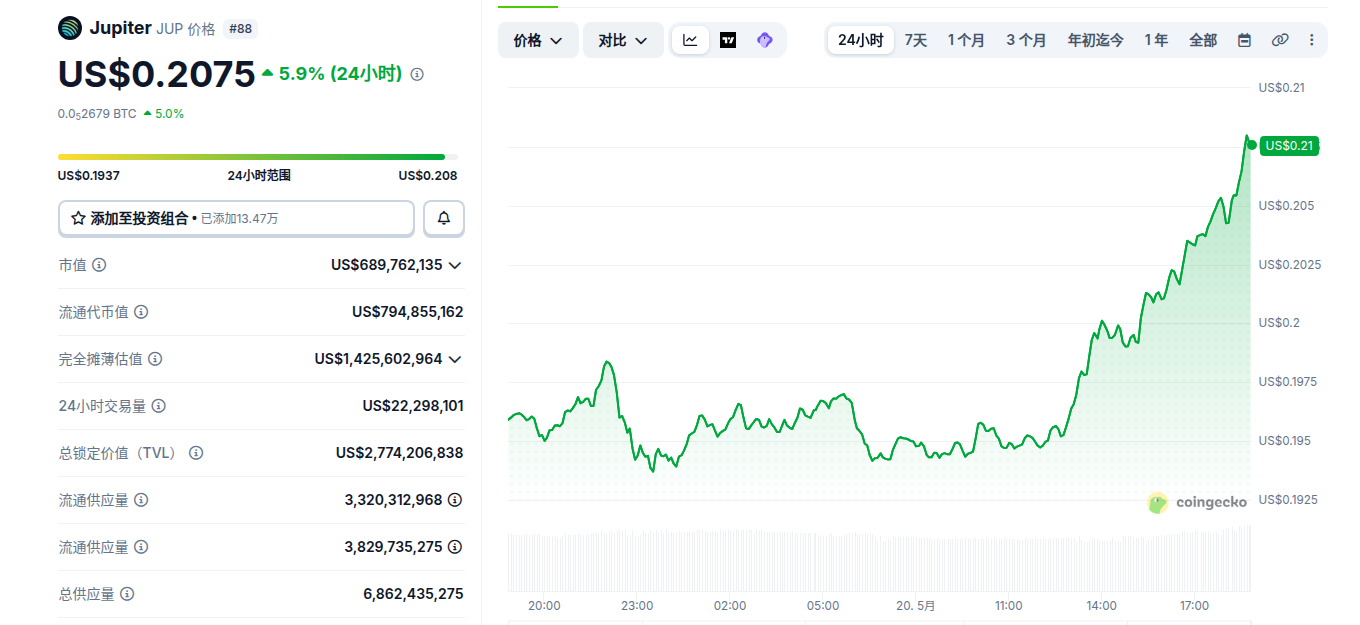Show info icon next to 完全摊薄估值

click(155, 359)
